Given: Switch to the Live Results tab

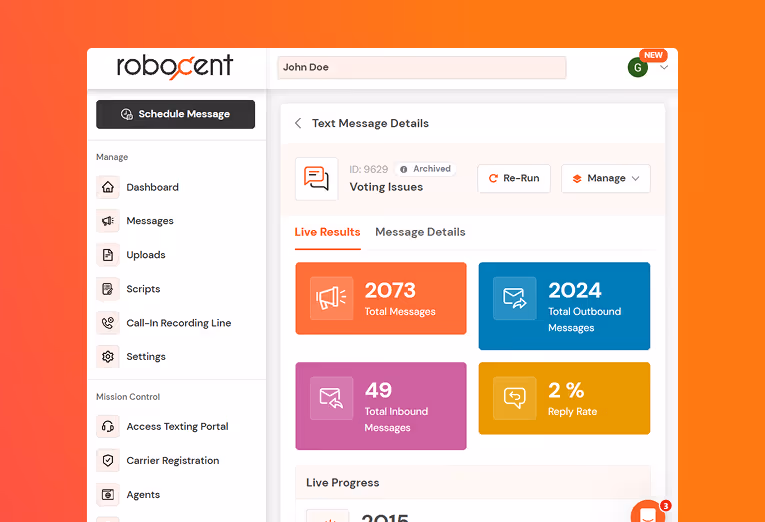Looking at the screenshot, I should 327,232.
